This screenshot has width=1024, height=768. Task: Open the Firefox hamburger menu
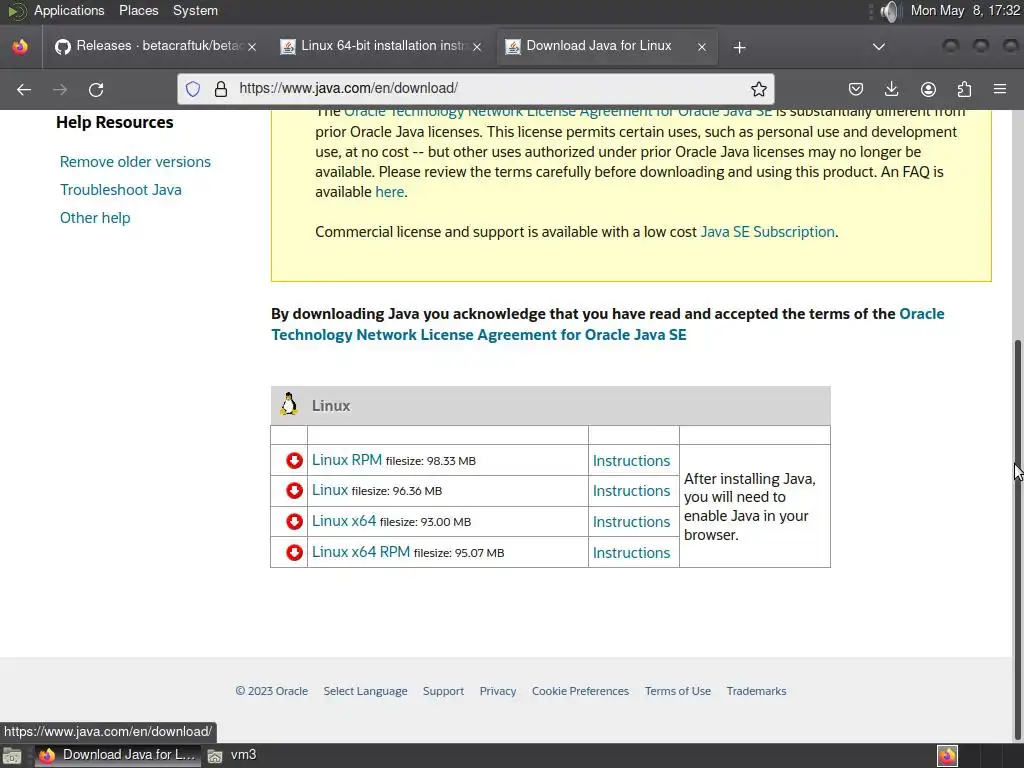(x=1000, y=89)
